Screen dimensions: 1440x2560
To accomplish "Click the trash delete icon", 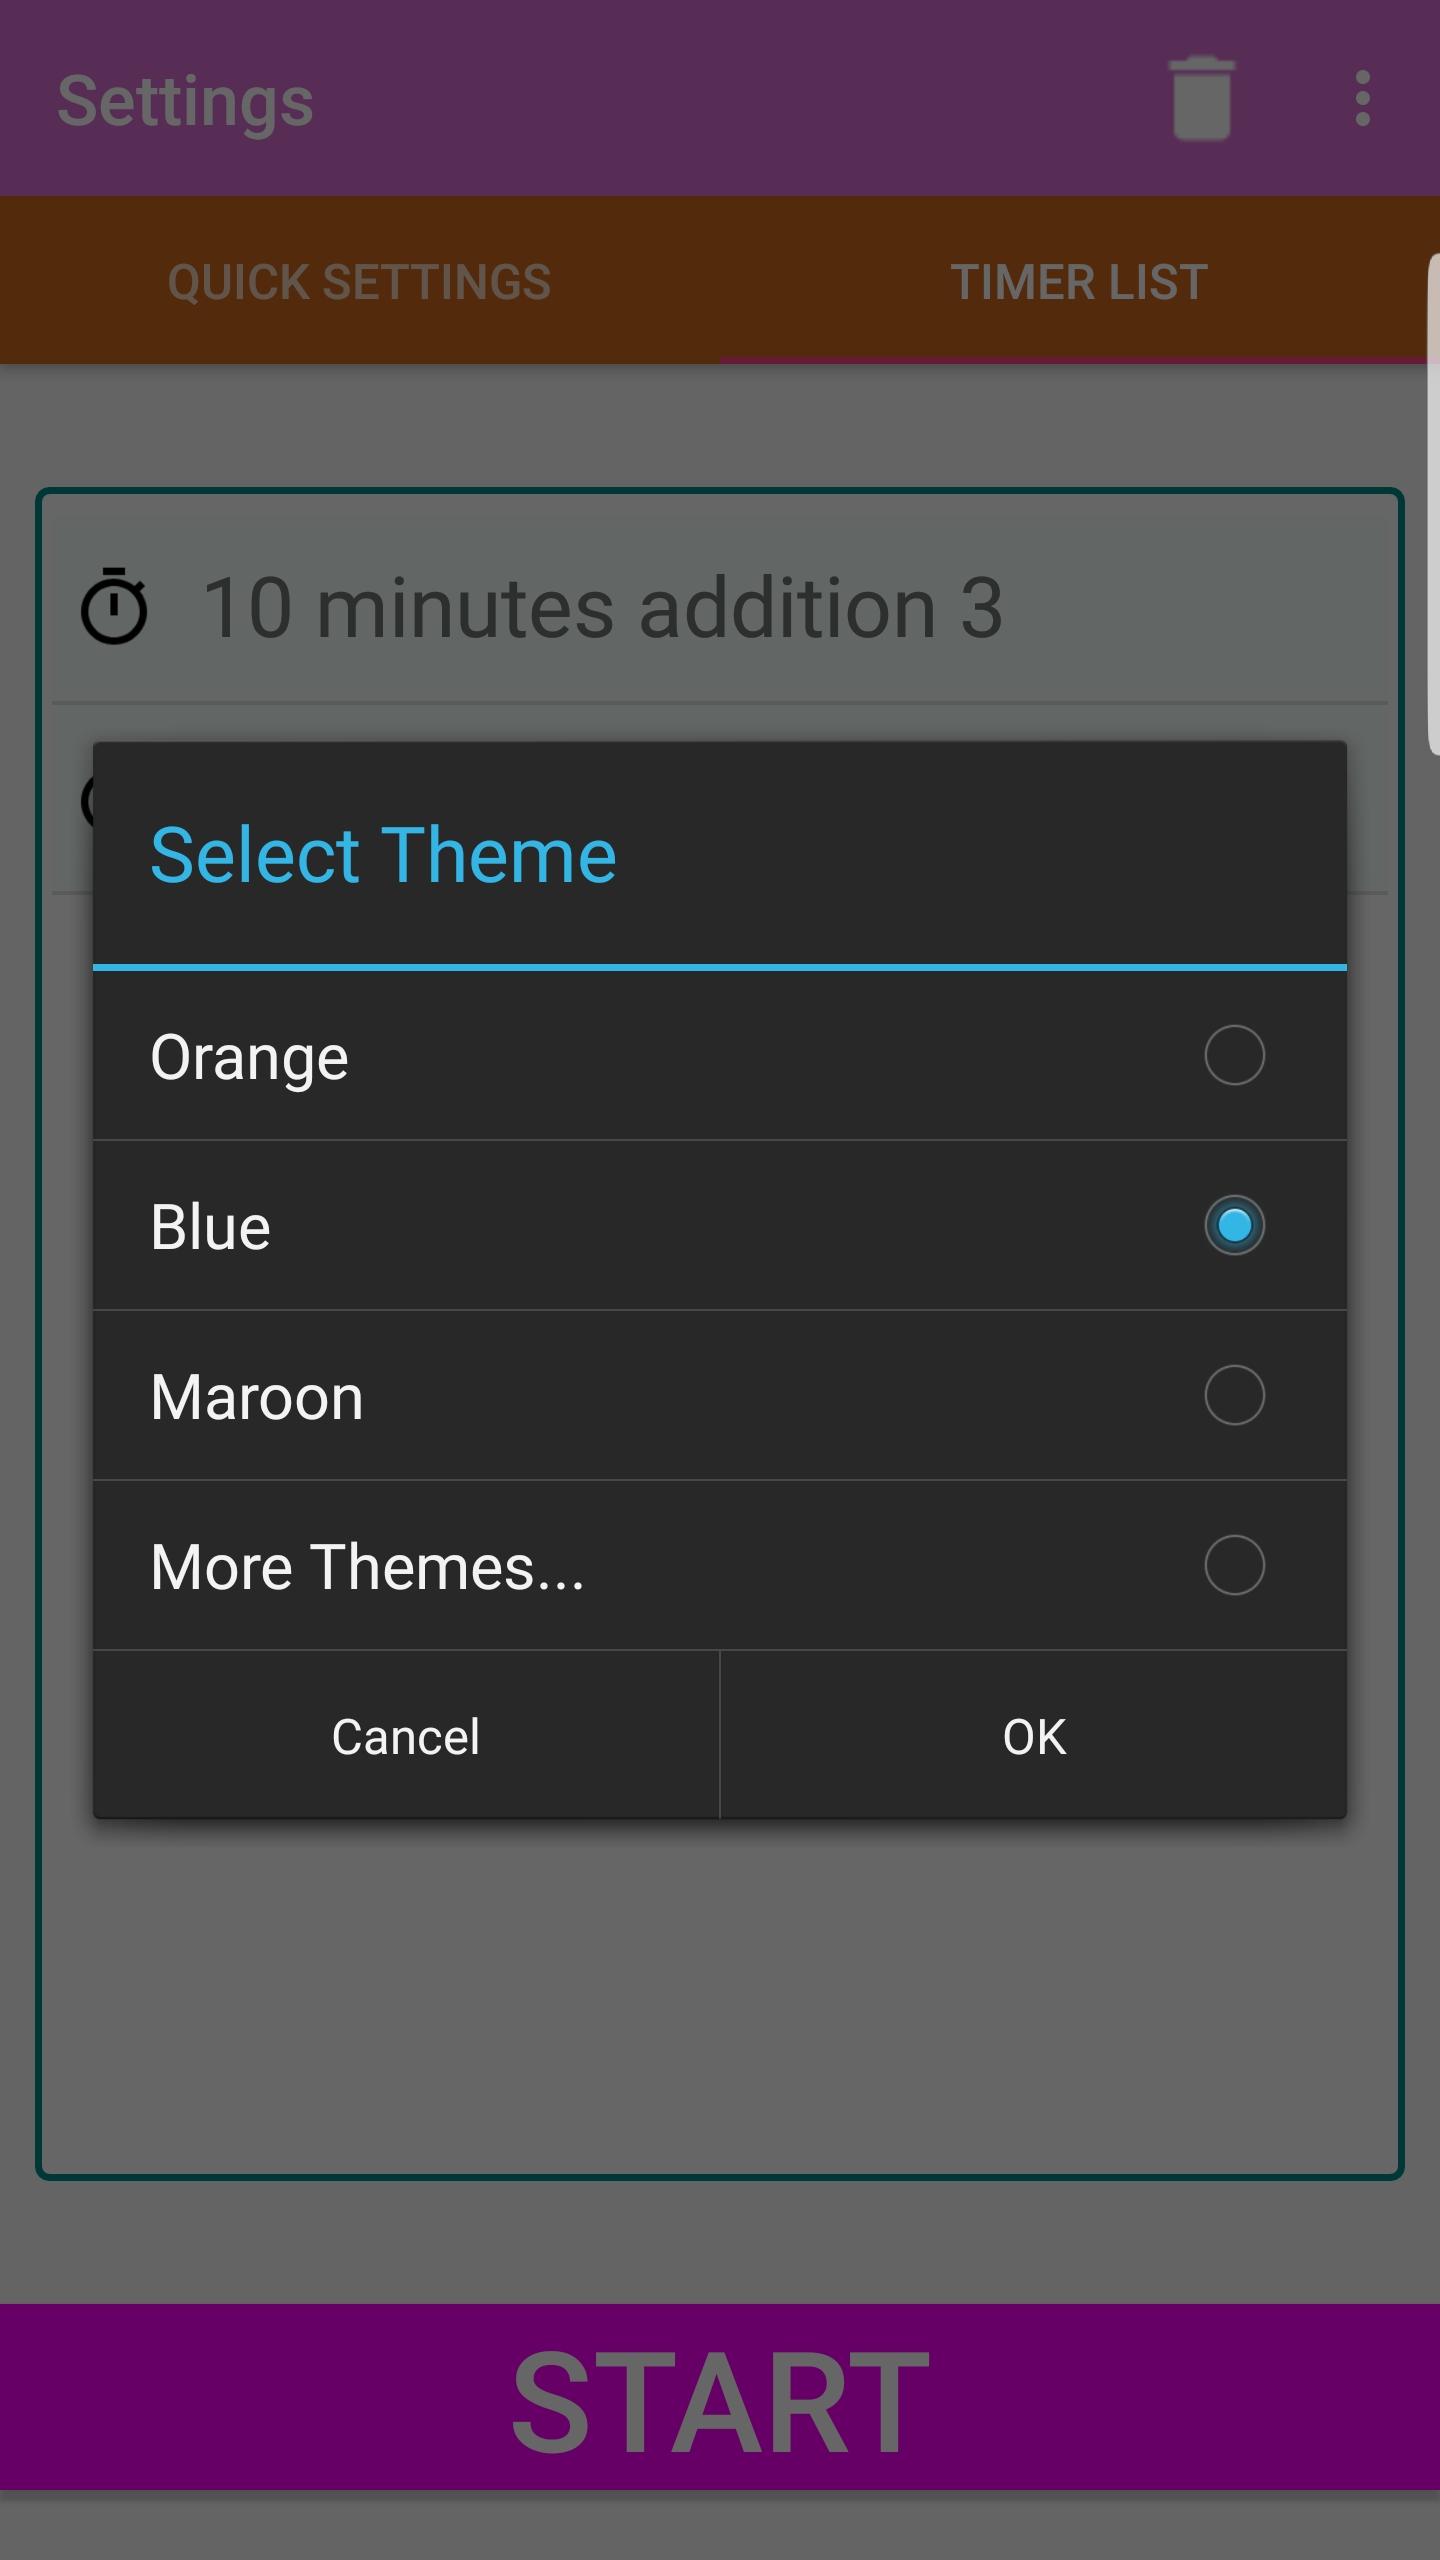I will pos(1200,98).
